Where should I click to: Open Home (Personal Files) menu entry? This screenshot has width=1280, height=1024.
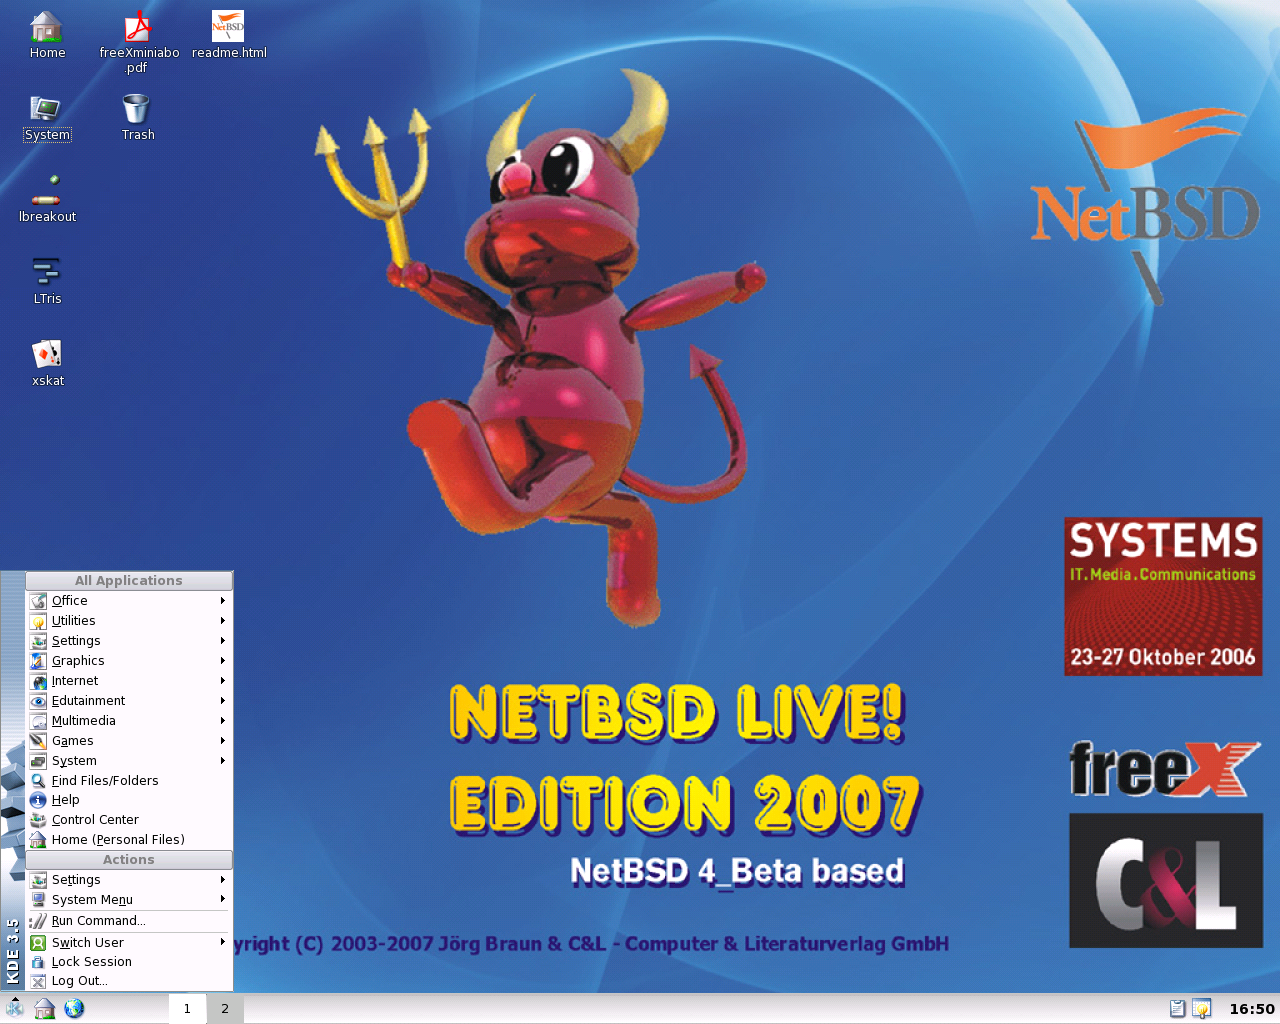(129, 840)
